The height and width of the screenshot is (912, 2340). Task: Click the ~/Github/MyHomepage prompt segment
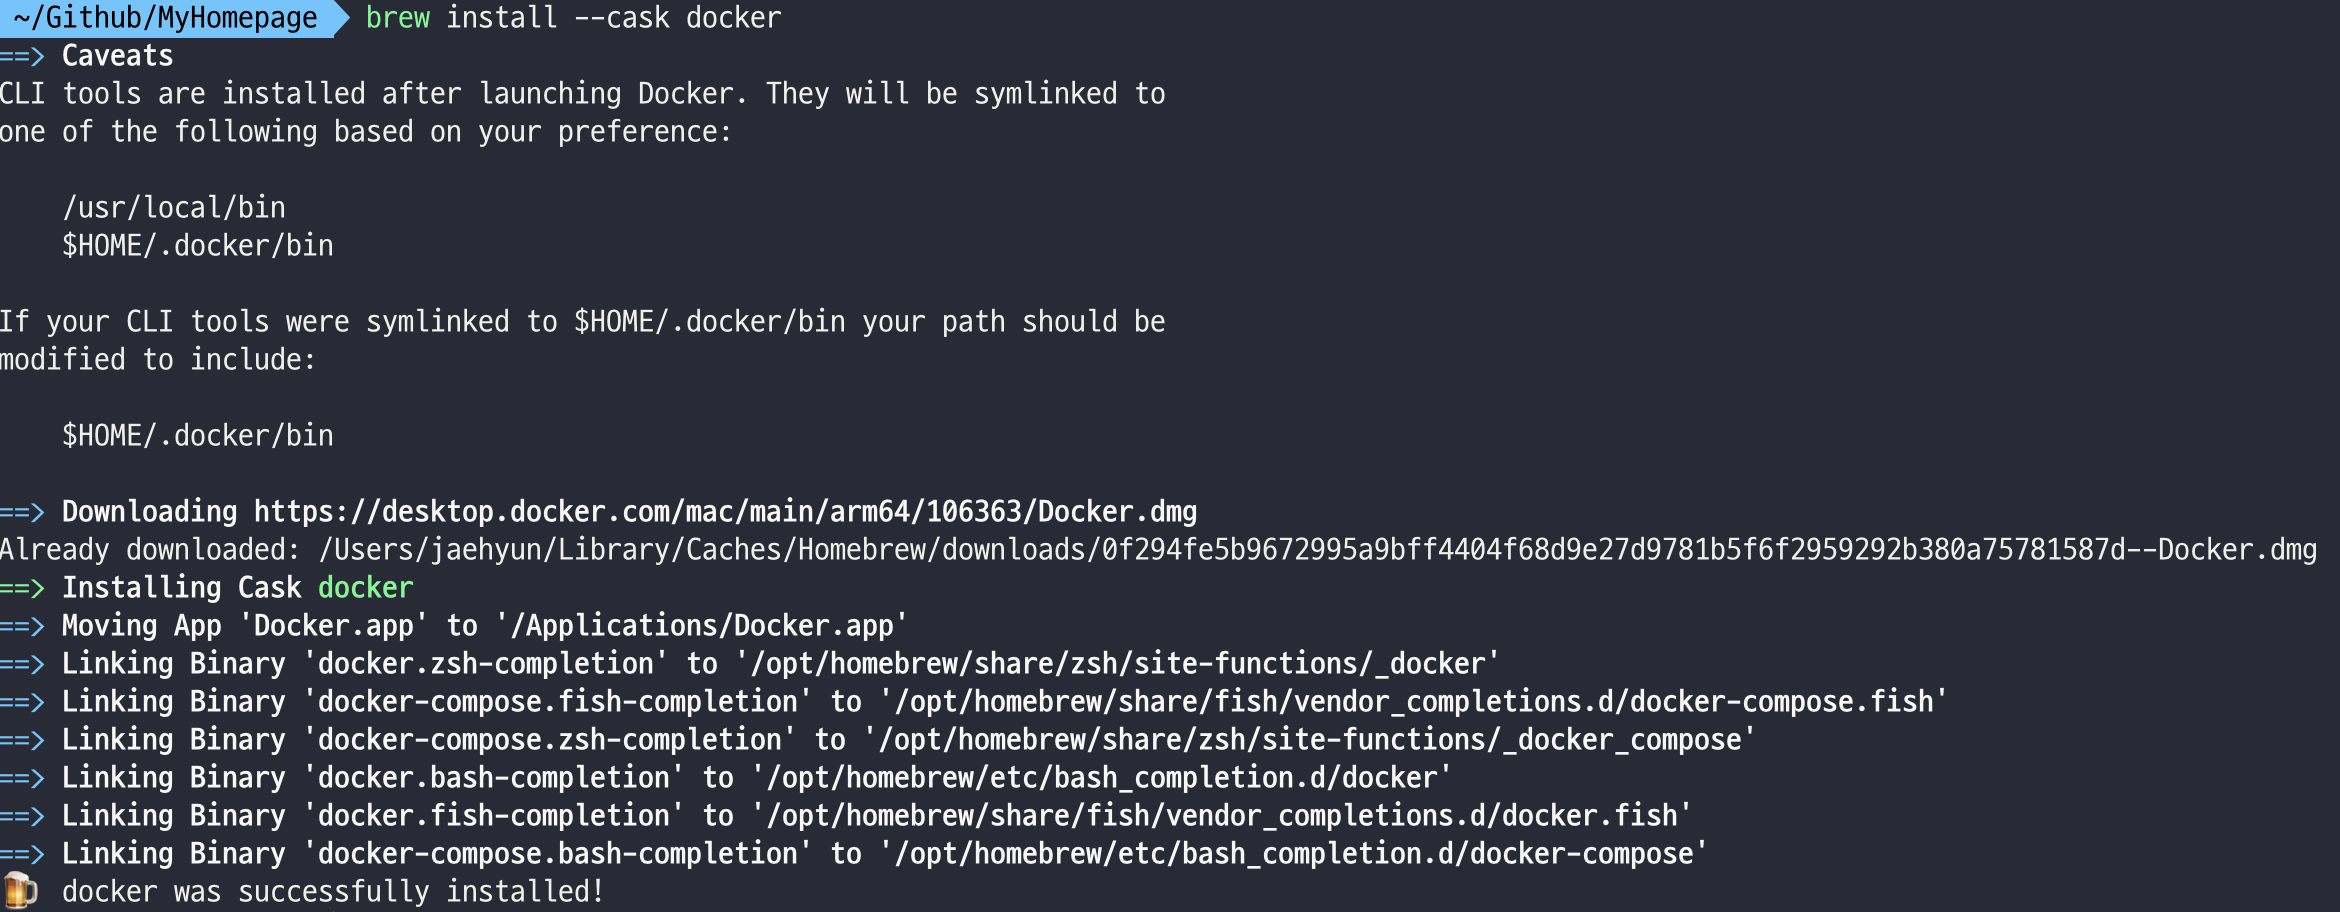point(165,18)
